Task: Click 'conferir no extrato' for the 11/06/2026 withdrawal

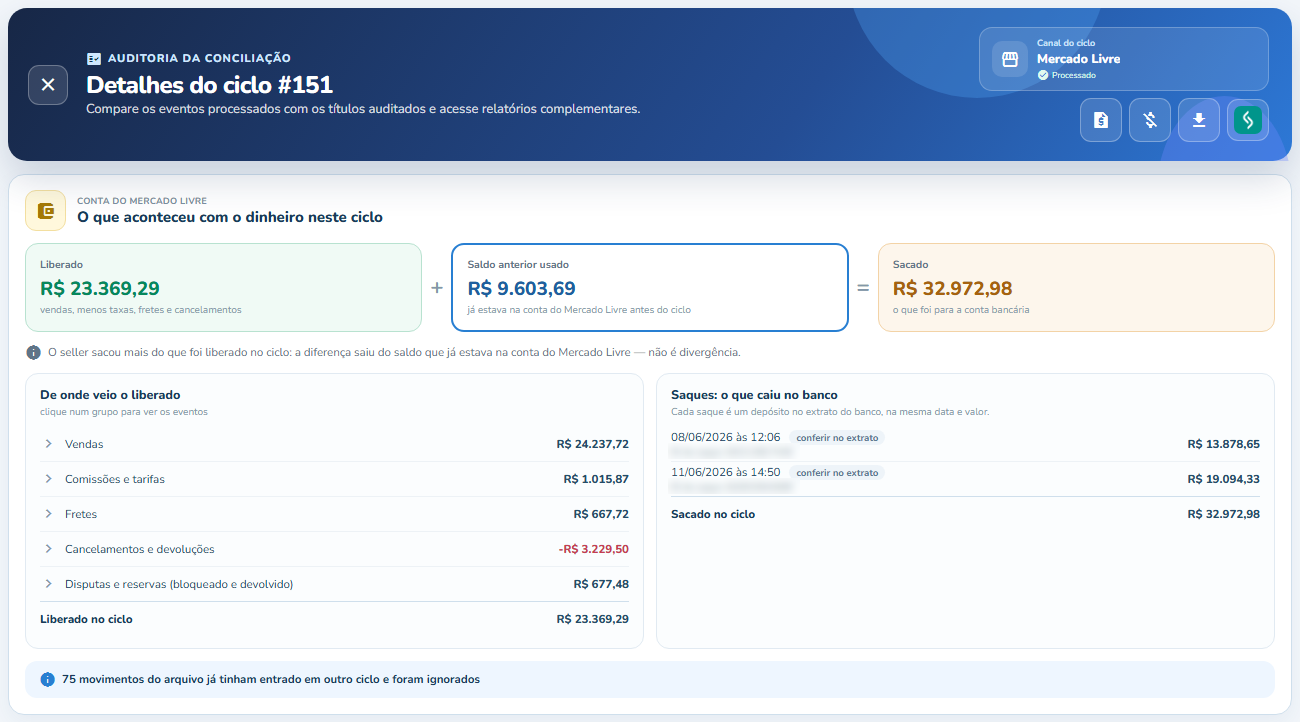Action: [837, 473]
